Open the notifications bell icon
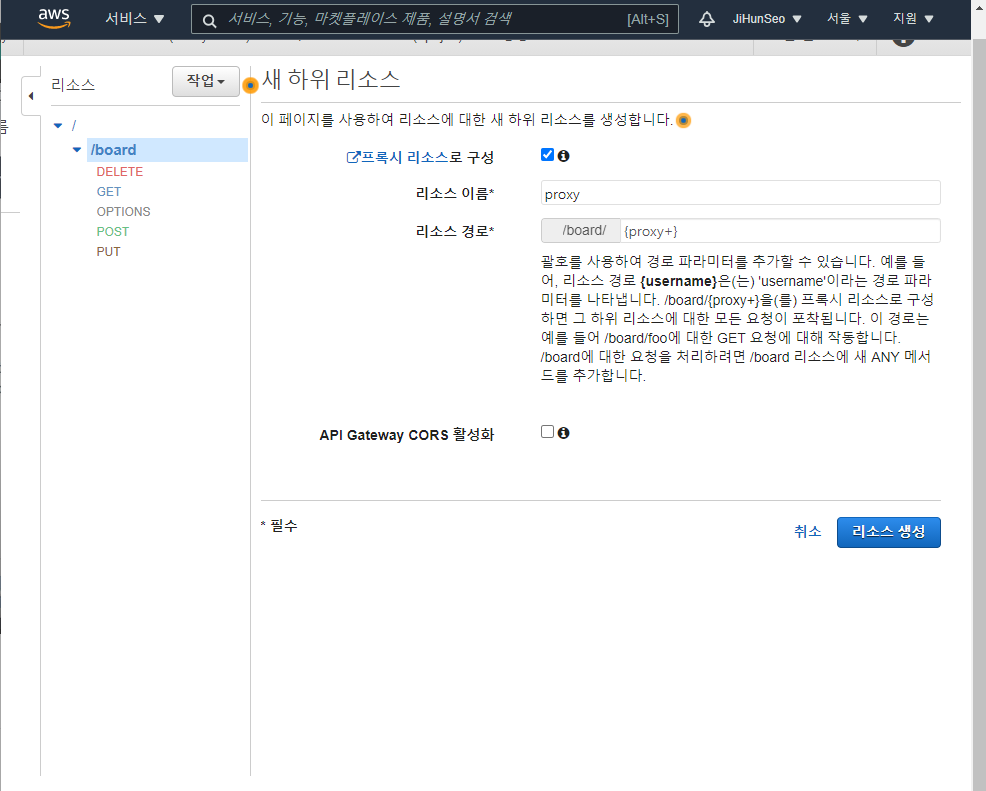Screen dimensions: 986x791 click(707, 19)
